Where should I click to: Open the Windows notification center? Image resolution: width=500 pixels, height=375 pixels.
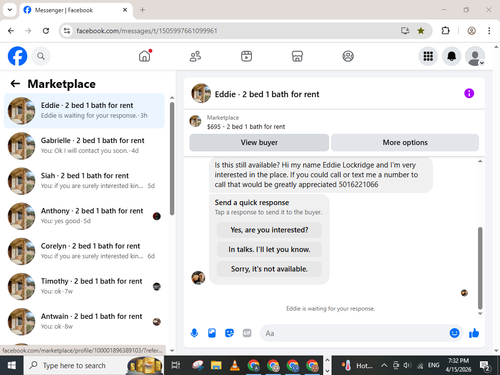click(x=484, y=366)
